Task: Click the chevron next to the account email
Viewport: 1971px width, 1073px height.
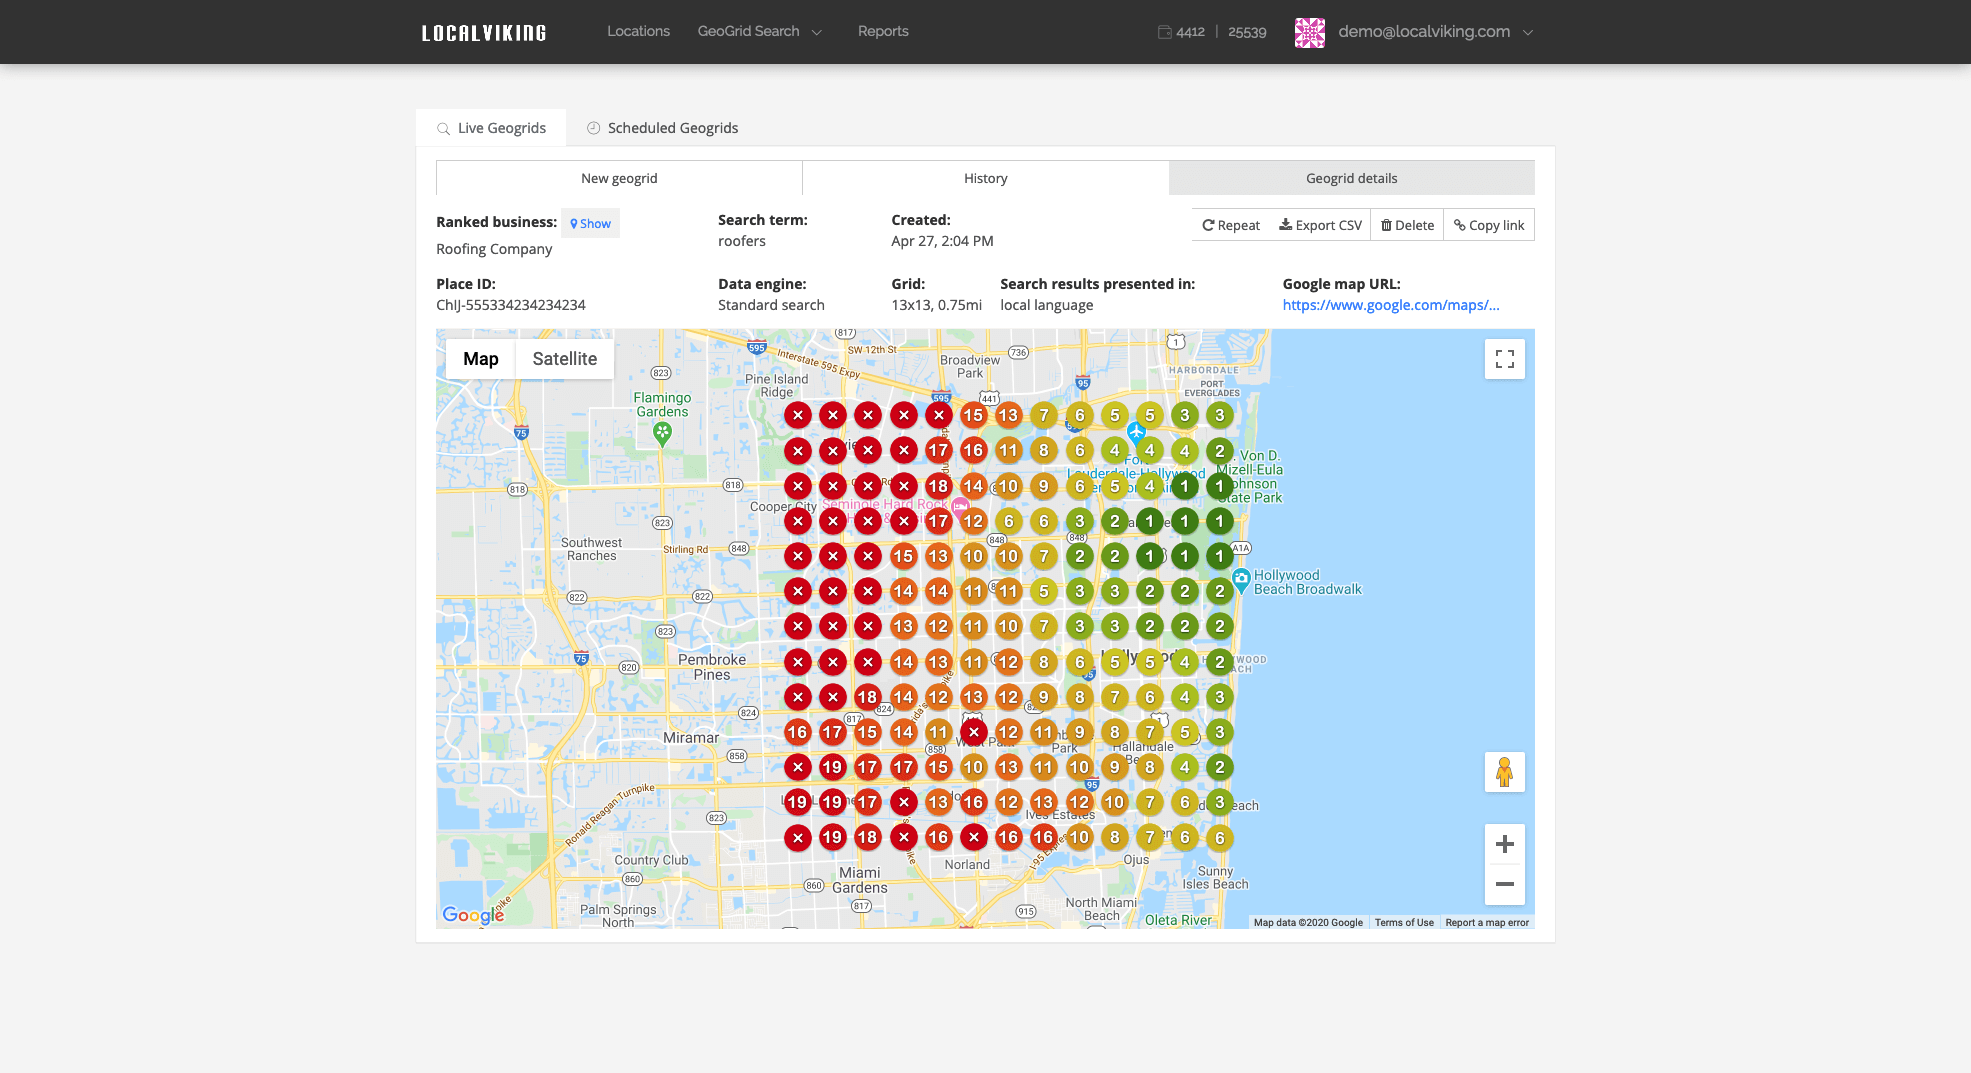Action: point(1528,32)
